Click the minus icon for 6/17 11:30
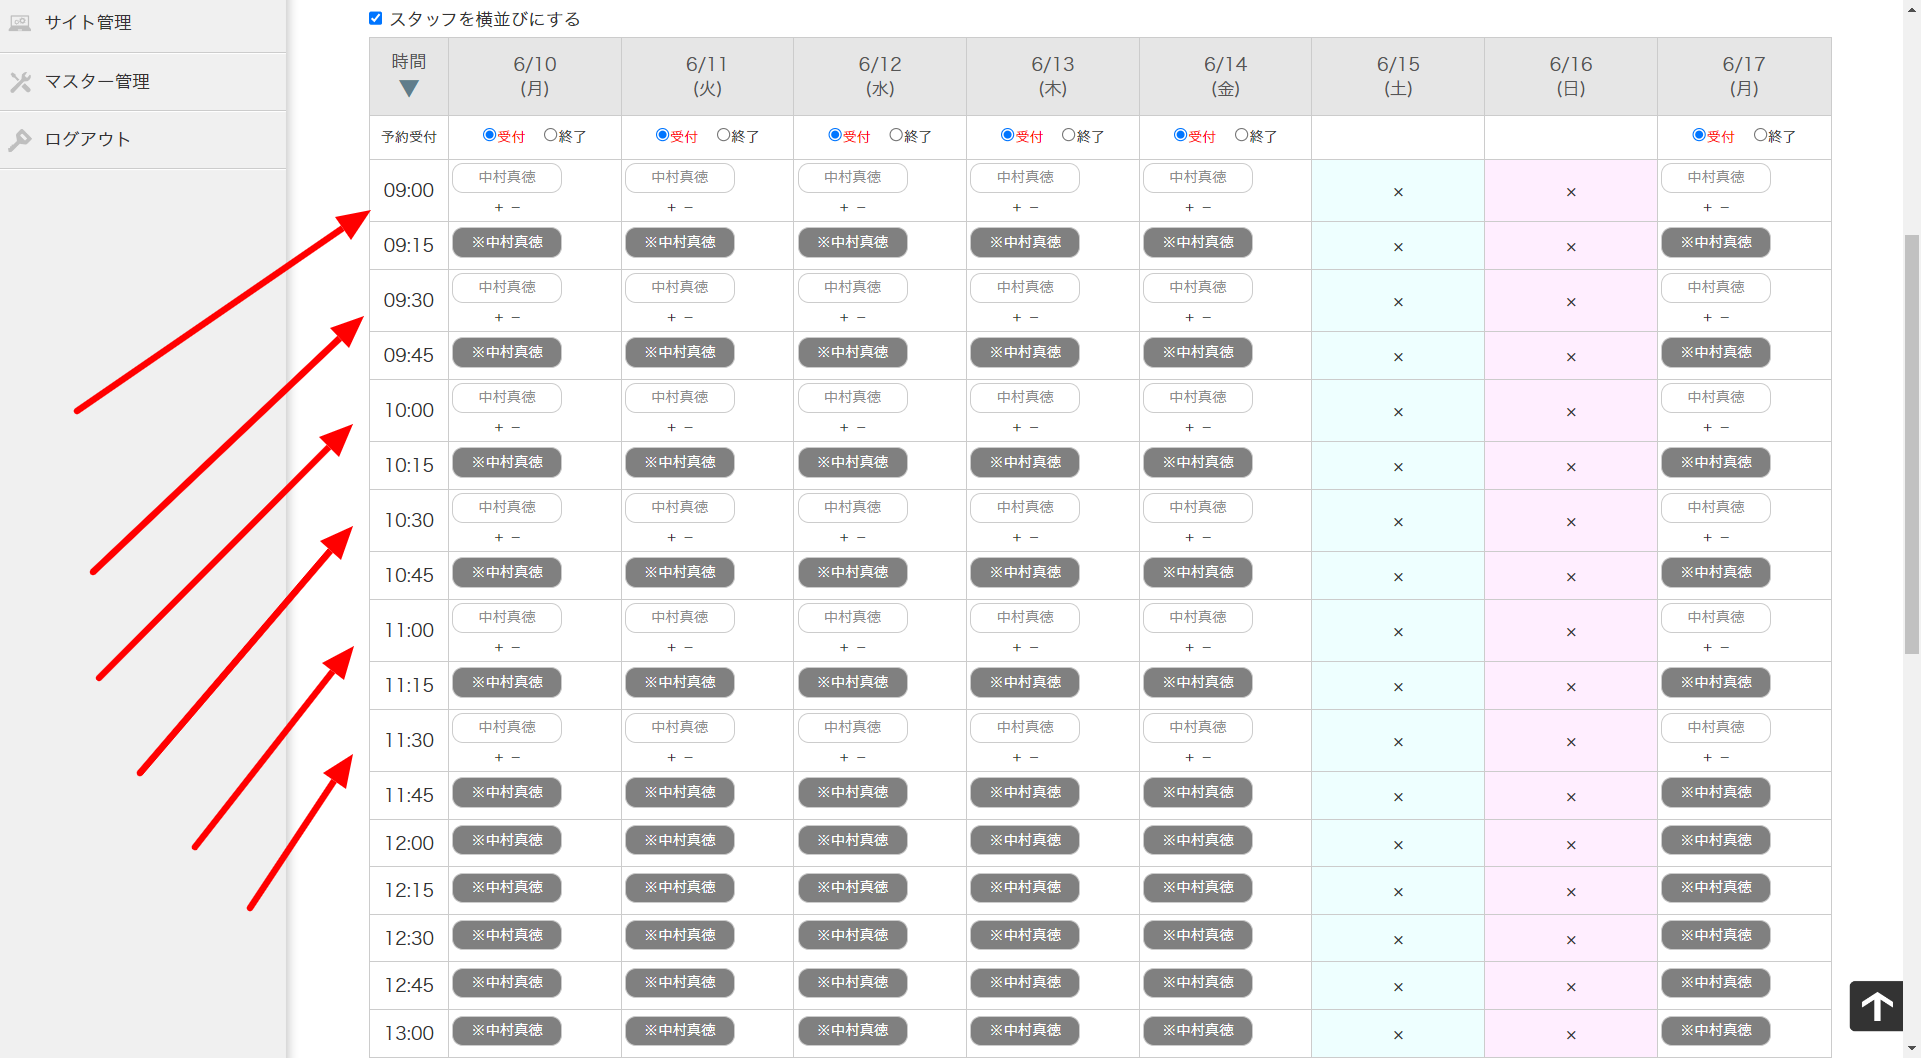This screenshot has height=1058, width=1921. 1725,758
